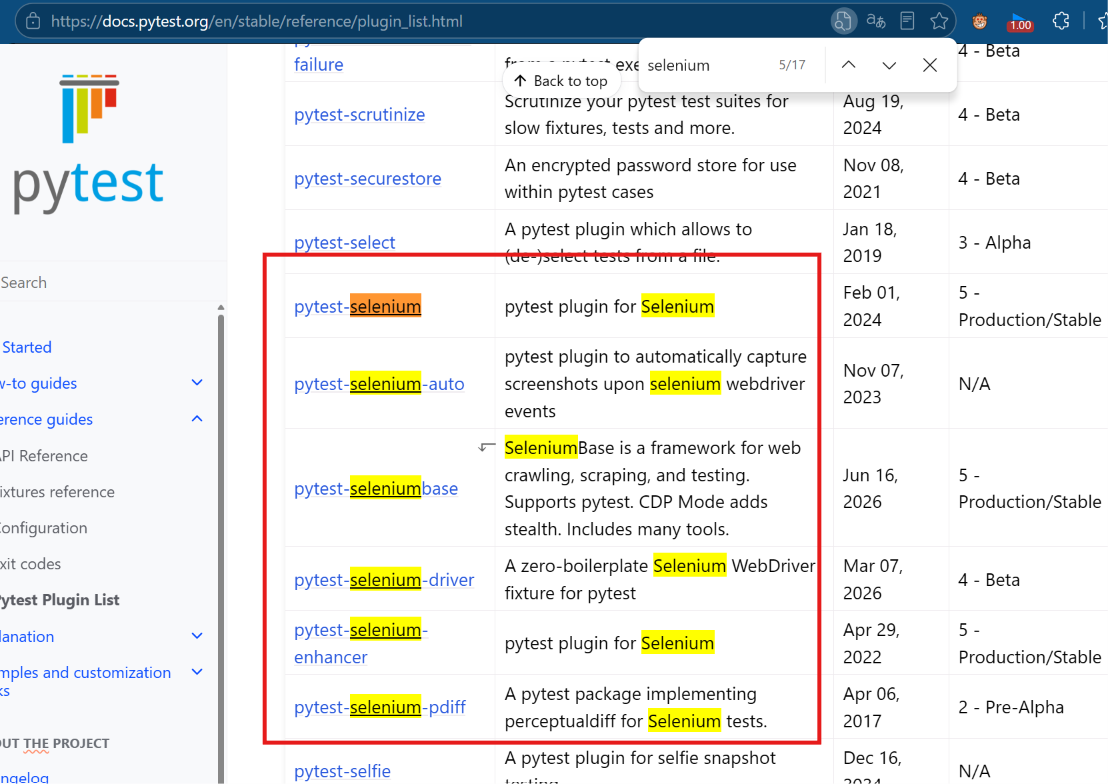Click date Apr 29, 2022
Image resolution: width=1108 pixels, height=784 pixels.
tap(871, 643)
